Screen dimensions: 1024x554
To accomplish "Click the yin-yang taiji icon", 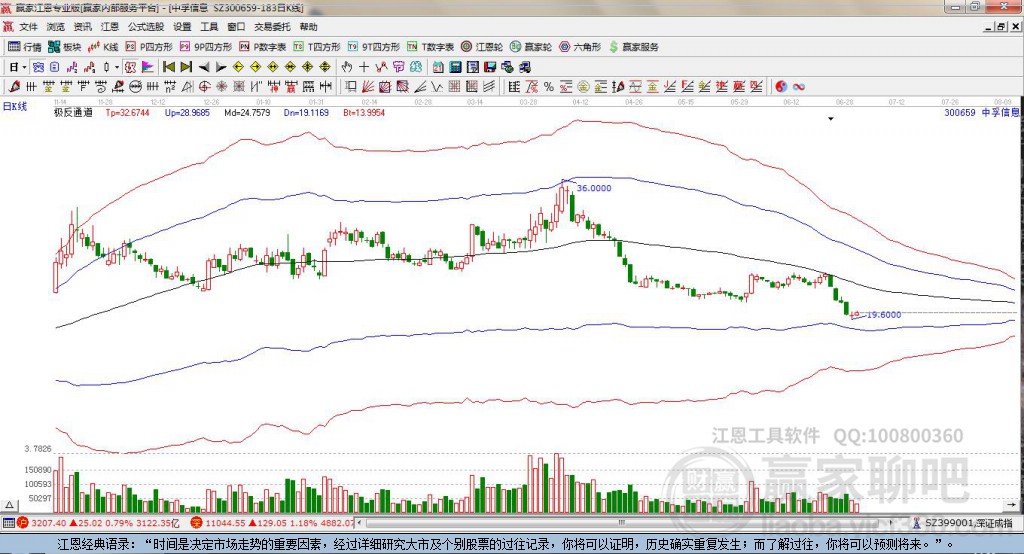I will [781, 87].
